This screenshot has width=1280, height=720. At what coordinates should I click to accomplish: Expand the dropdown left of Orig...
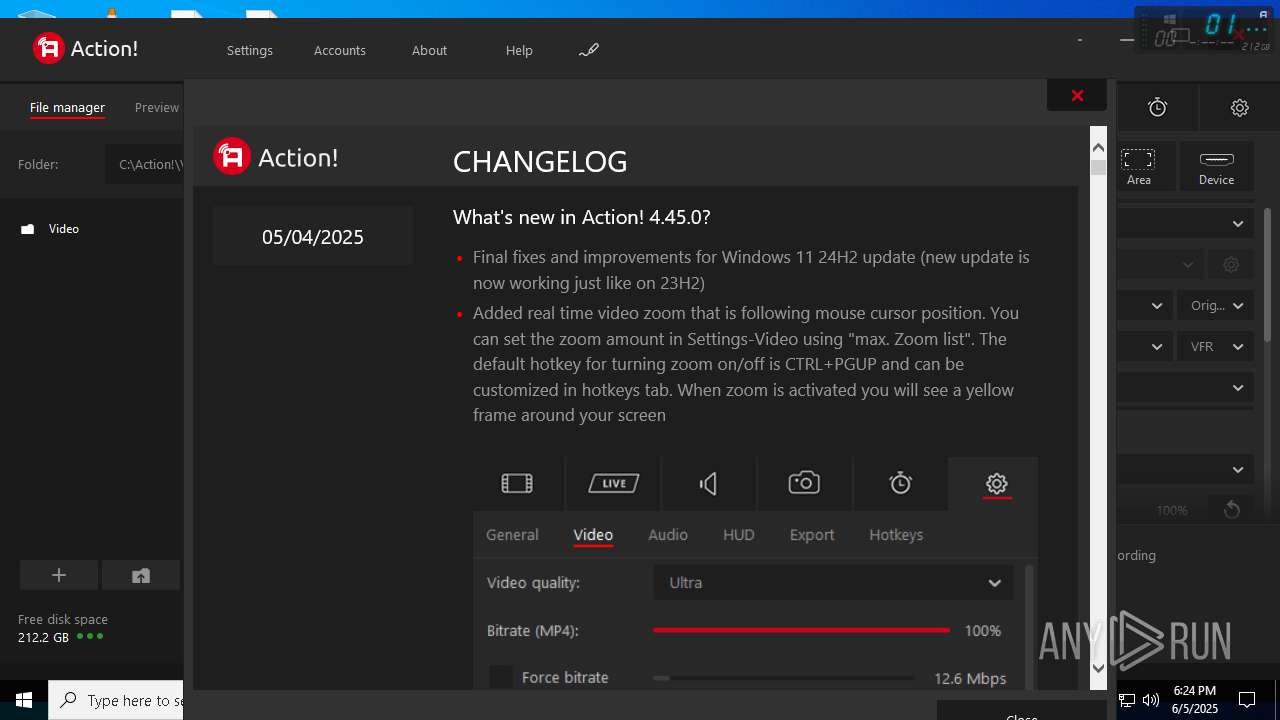pyautogui.click(x=1145, y=306)
